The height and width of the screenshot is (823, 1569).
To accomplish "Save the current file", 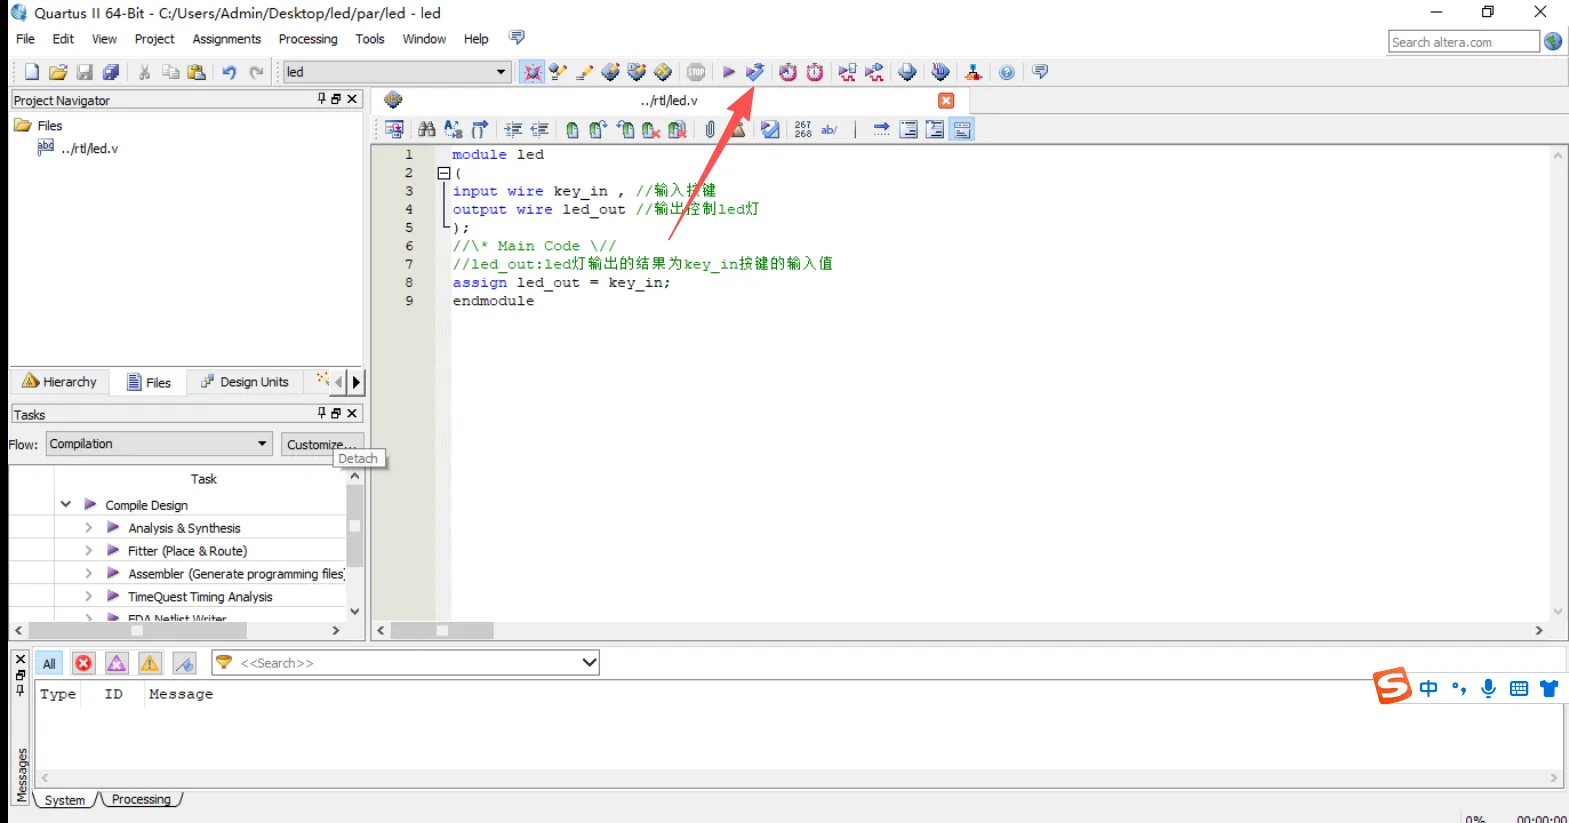I will (x=85, y=72).
